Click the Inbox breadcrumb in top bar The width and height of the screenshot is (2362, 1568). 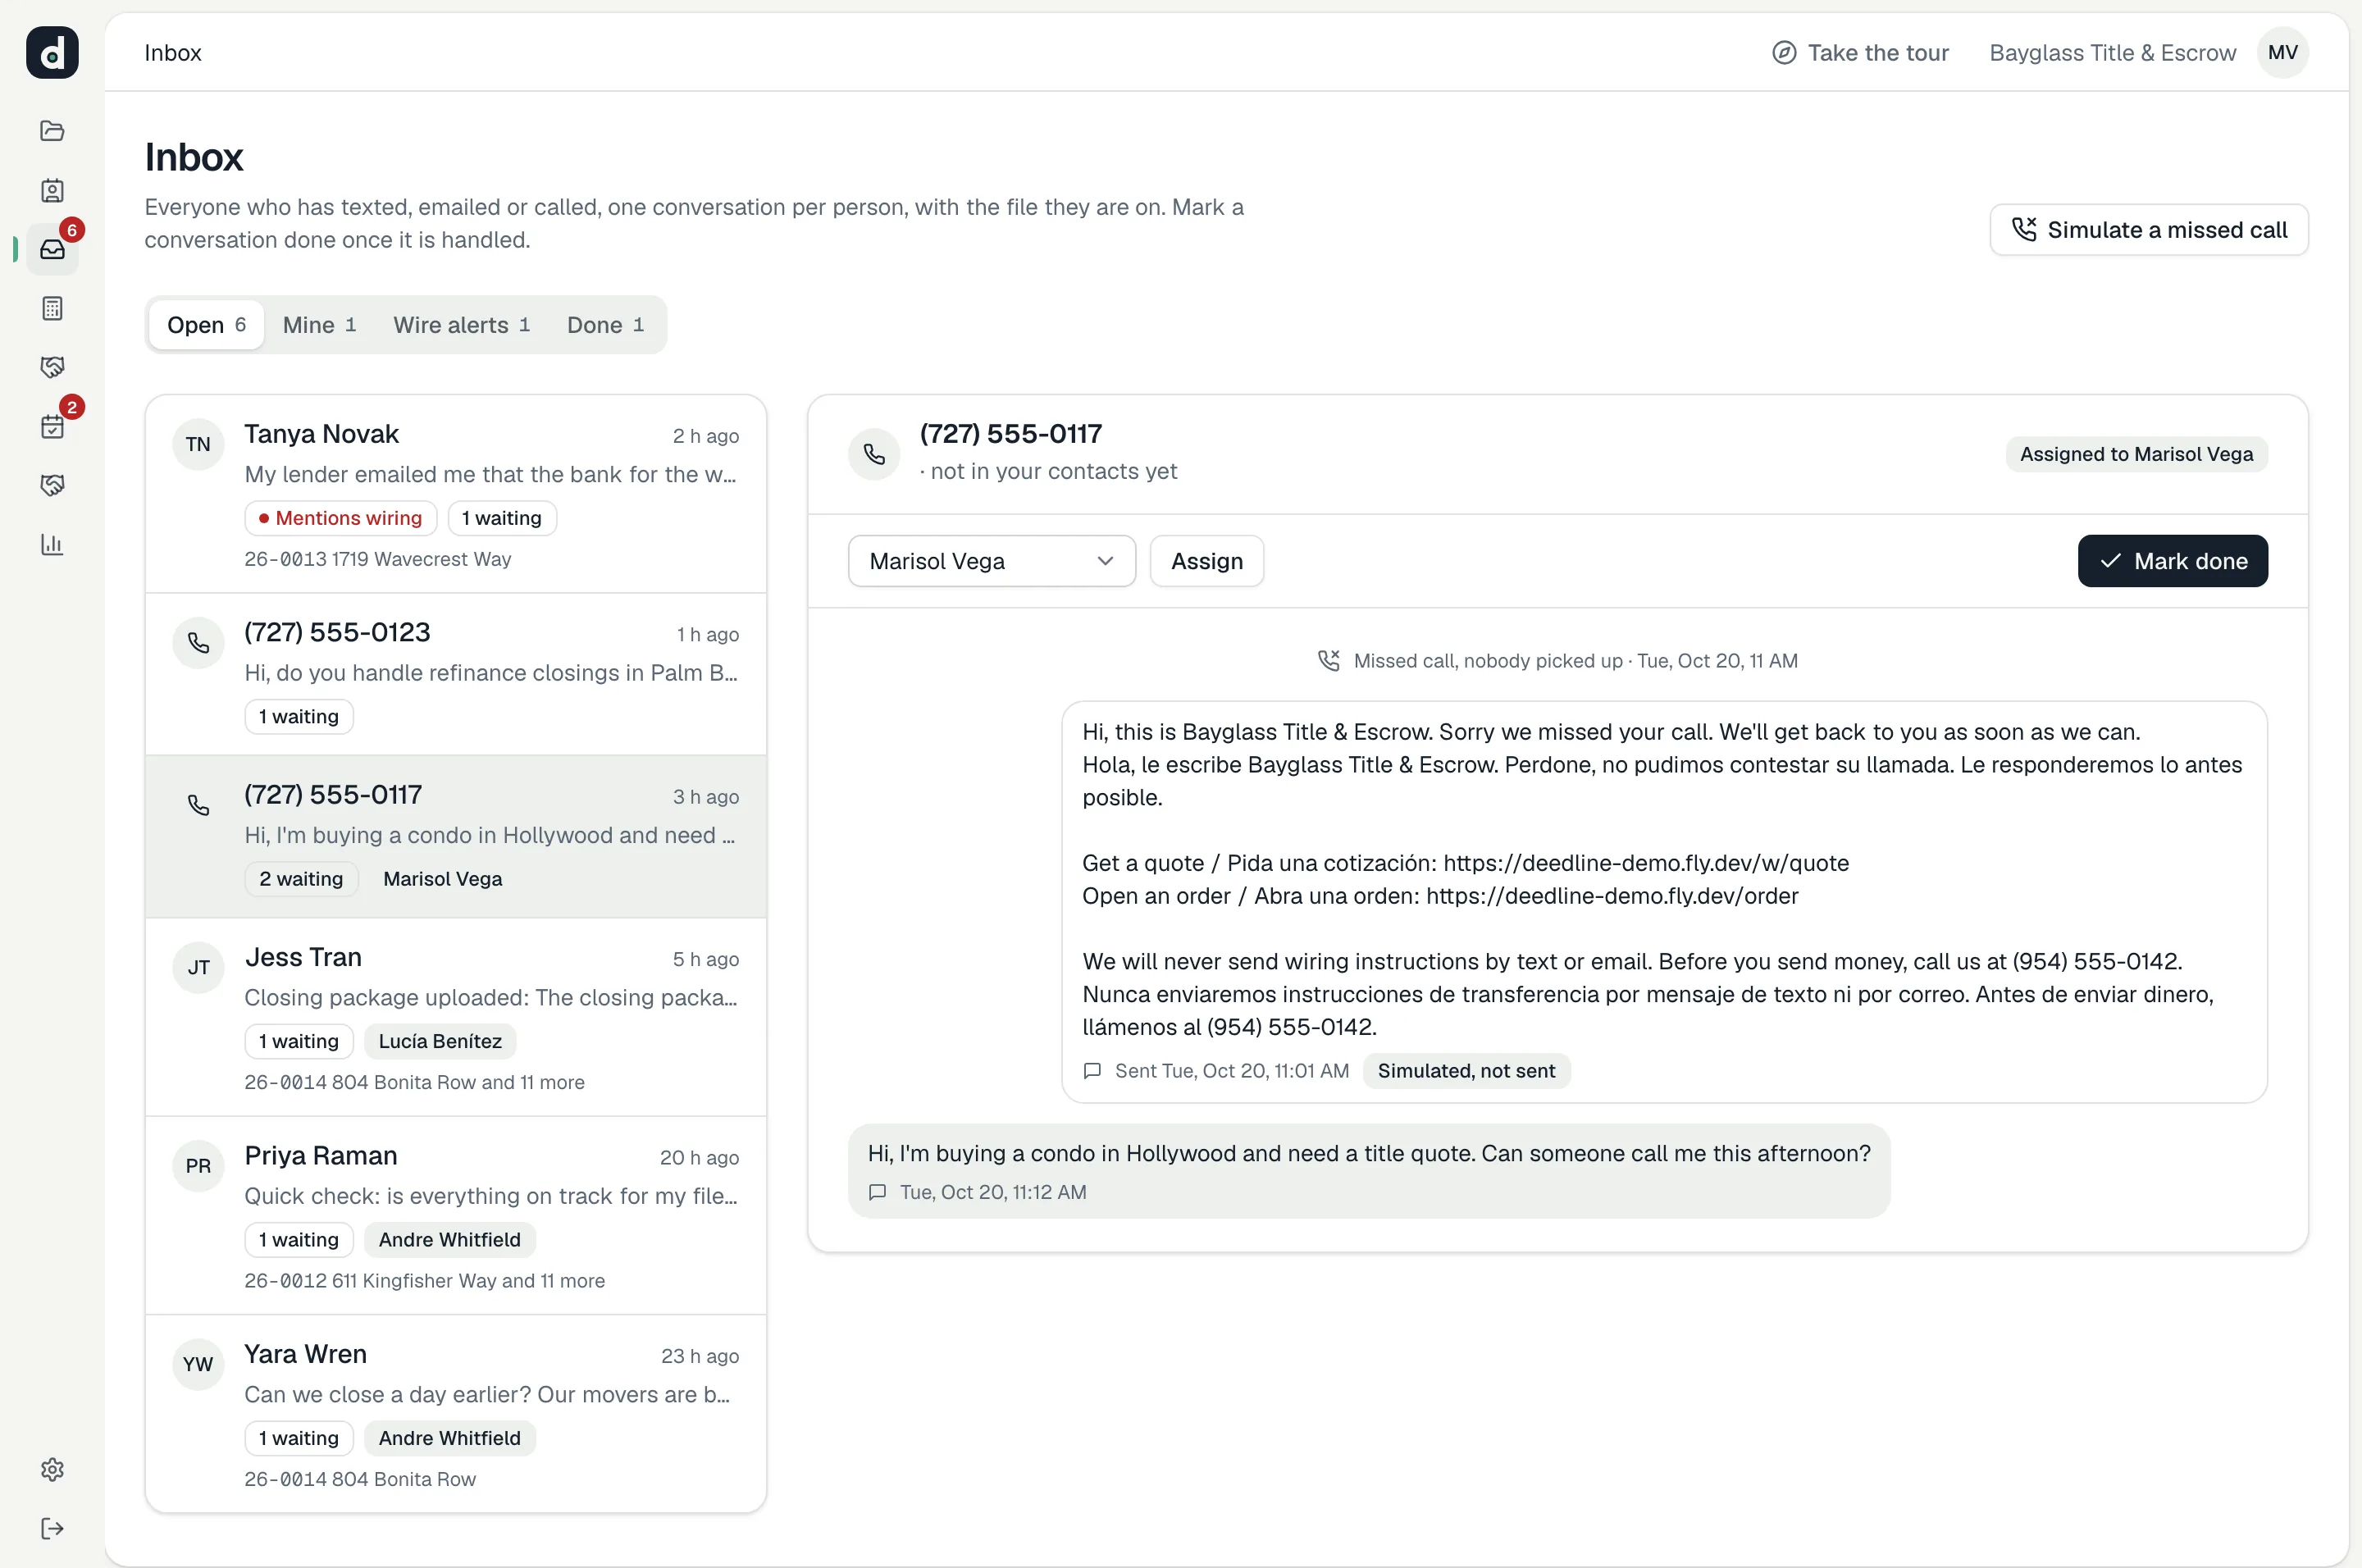click(x=172, y=52)
